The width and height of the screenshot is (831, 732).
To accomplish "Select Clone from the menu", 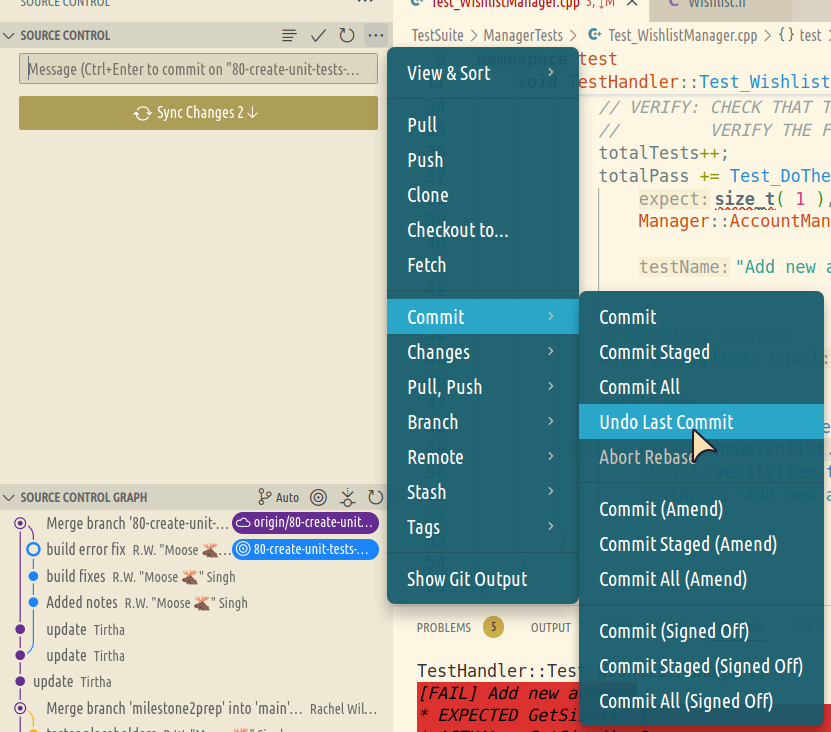I will (482, 195).
